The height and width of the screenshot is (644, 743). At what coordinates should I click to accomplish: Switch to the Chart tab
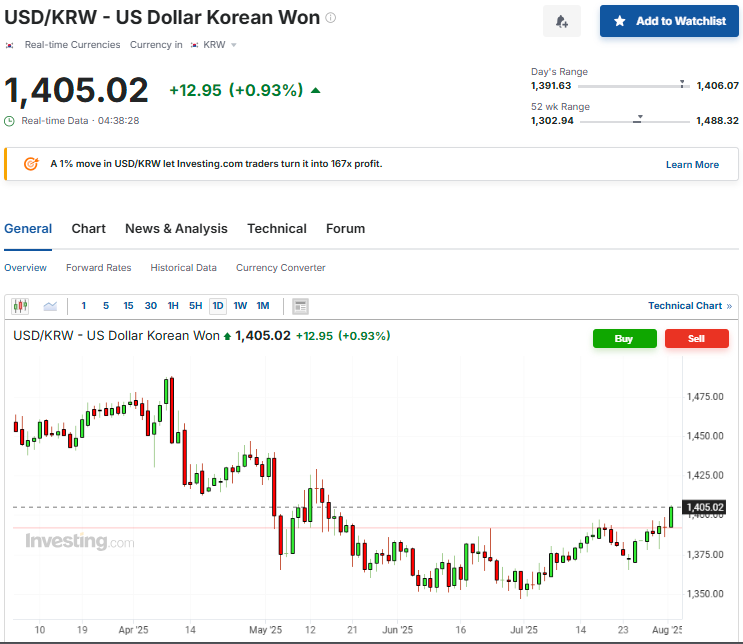tap(89, 229)
